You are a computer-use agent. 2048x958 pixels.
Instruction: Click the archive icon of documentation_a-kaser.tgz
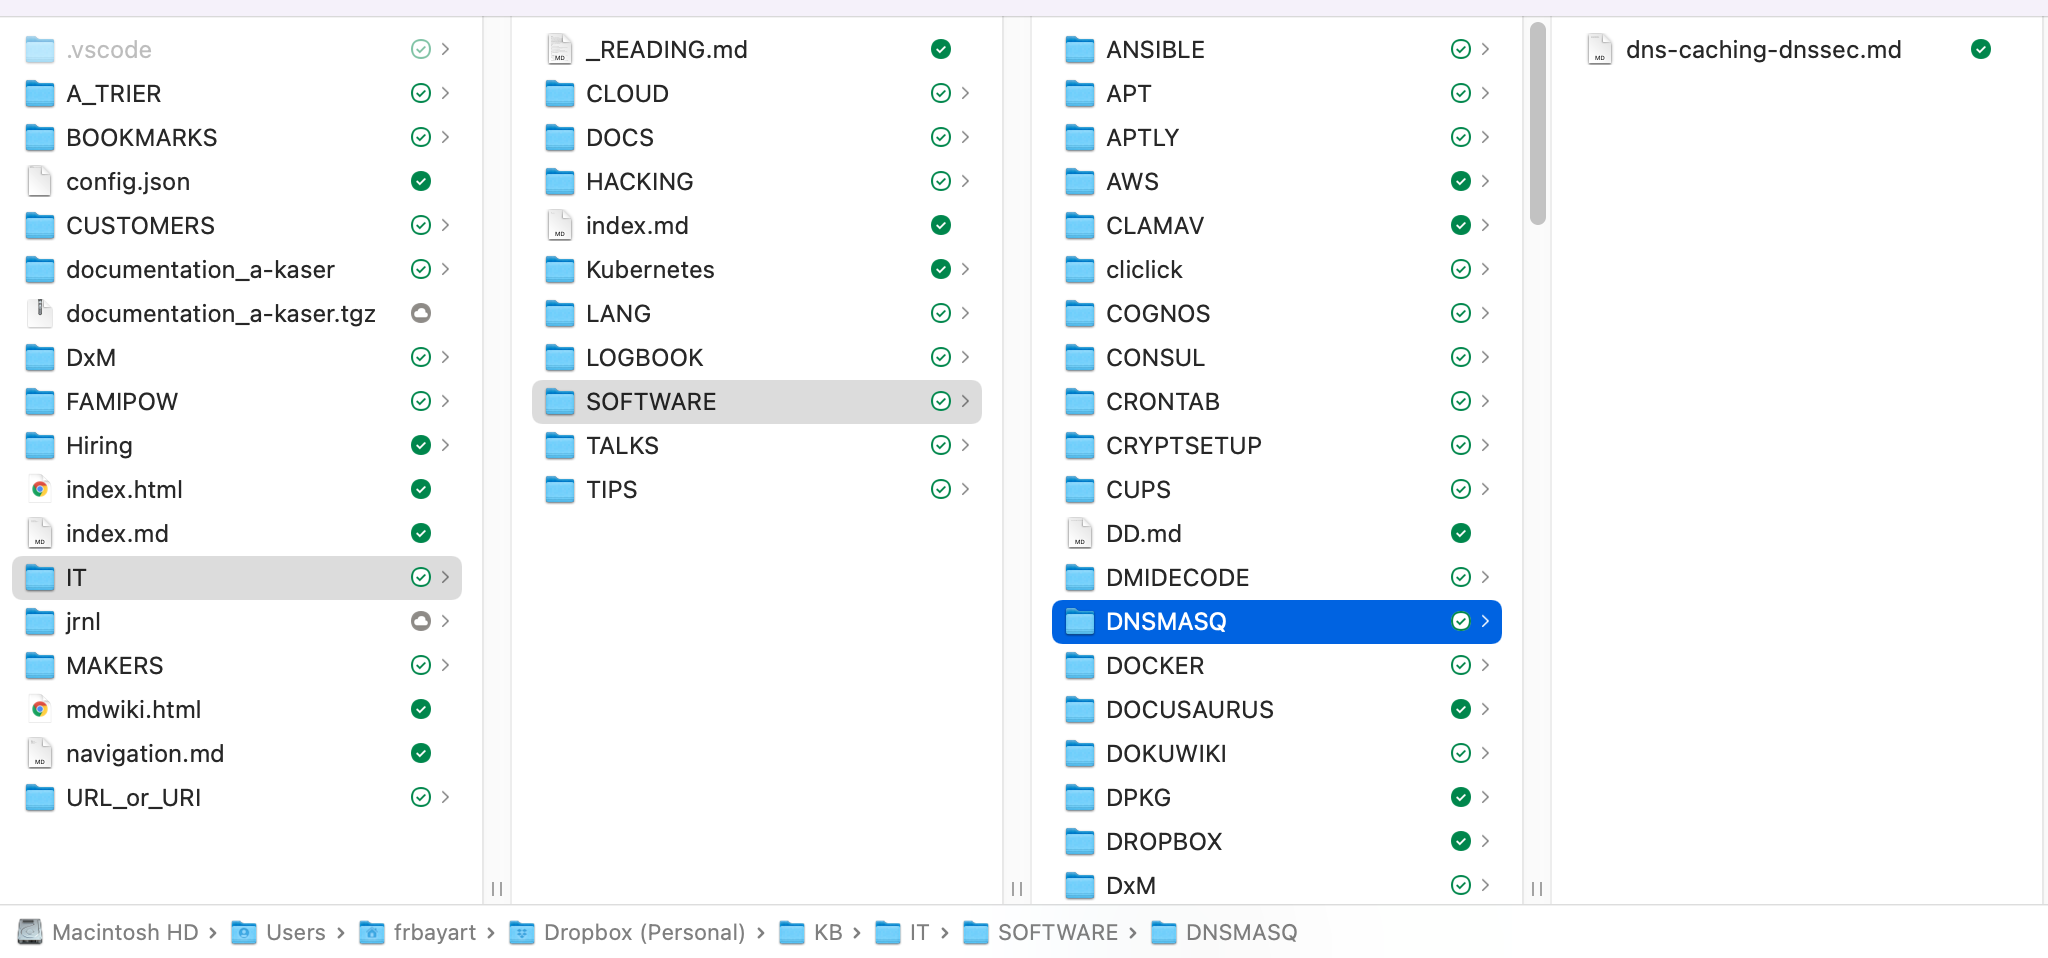click(x=40, y=313)
